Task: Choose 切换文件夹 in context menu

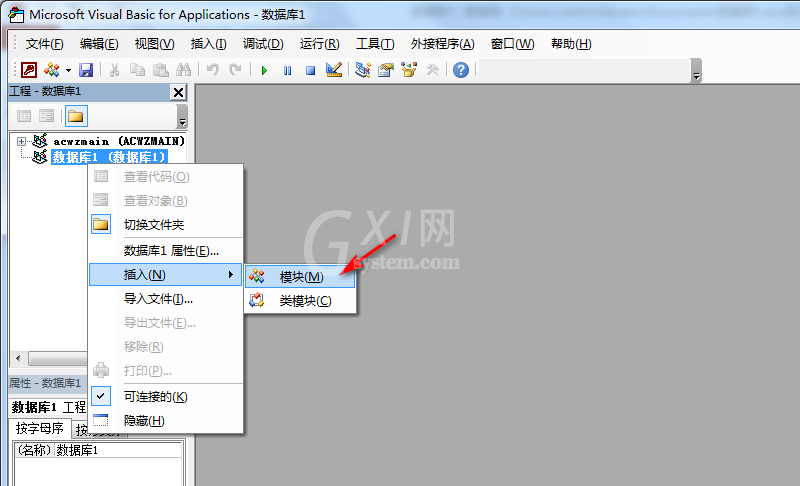Action: pyautogui.click(x=165, y=225)
